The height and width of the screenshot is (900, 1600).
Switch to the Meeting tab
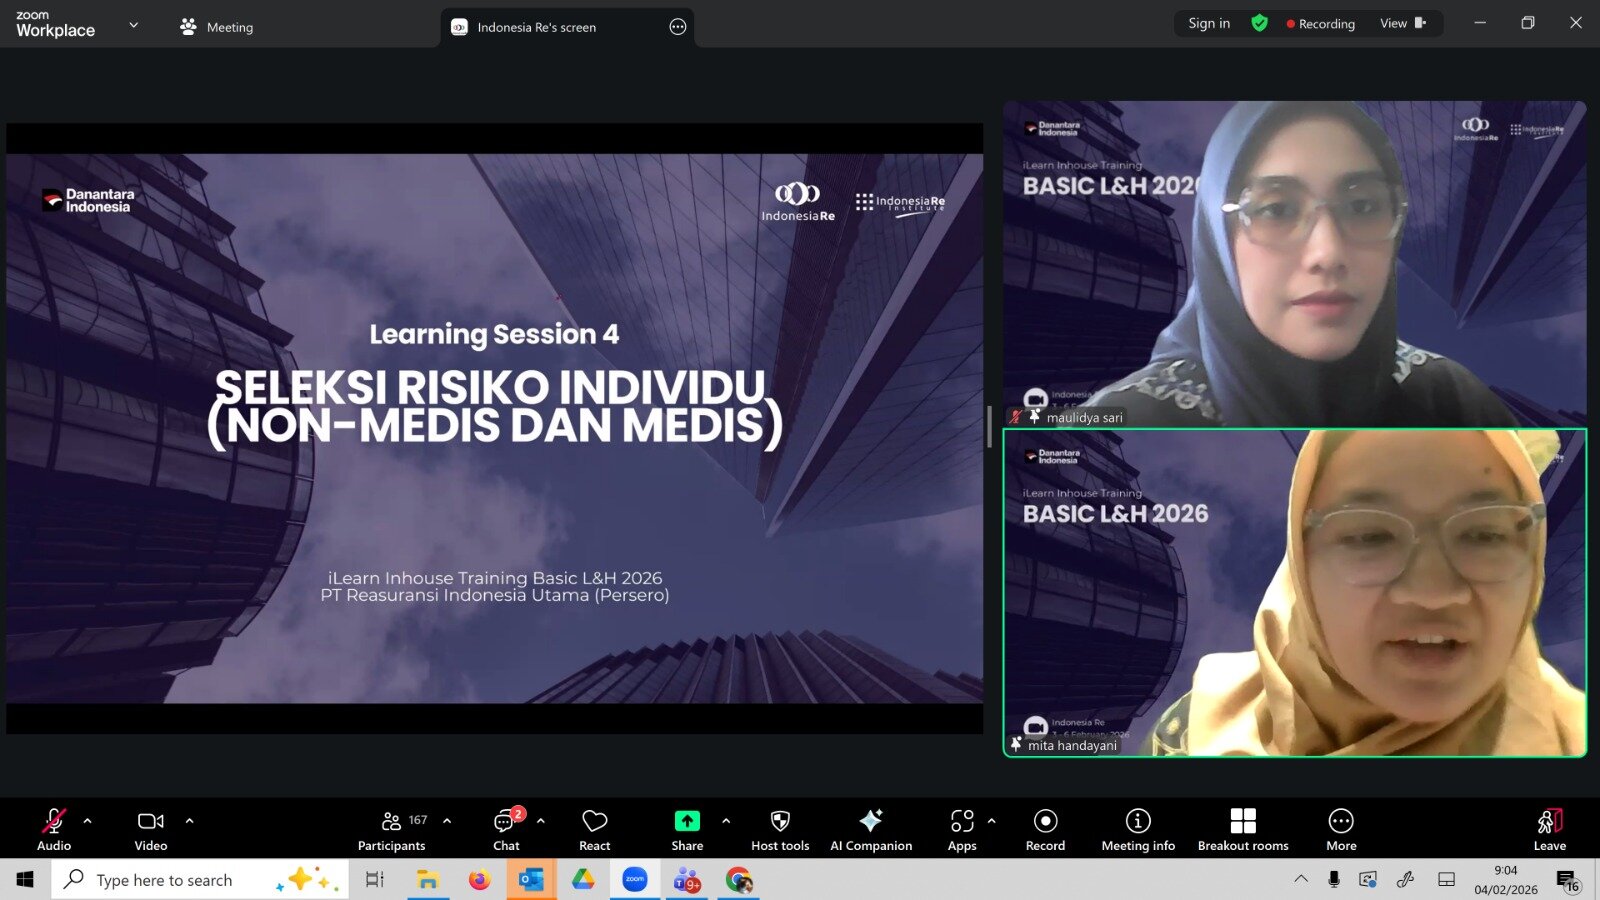click(217, 27)
